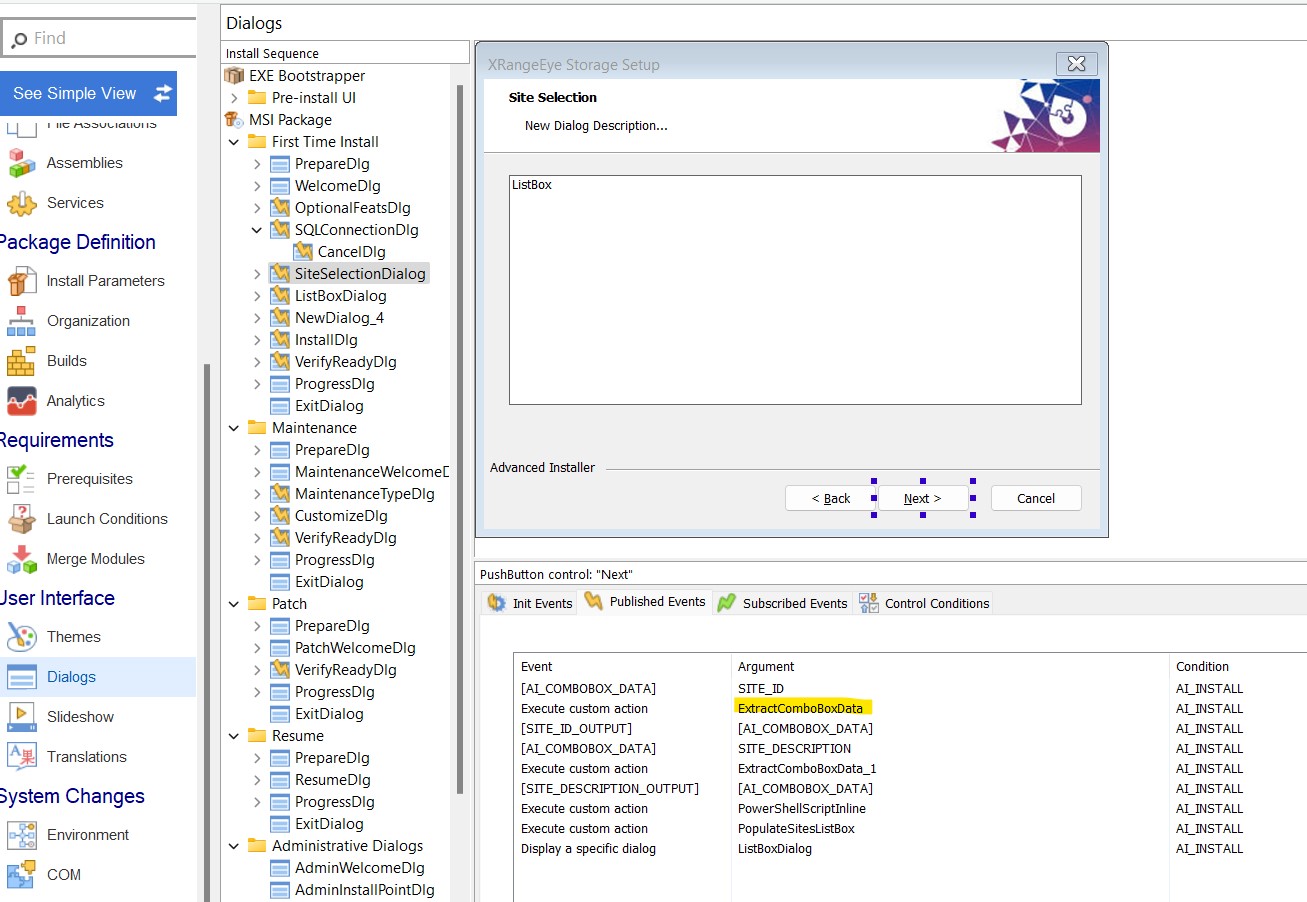Open Install Parameters

[x=105, y=281]
